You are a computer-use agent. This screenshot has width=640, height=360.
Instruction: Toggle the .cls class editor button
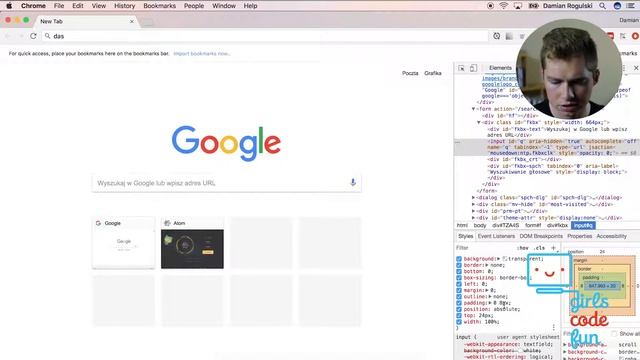point(539,248)
